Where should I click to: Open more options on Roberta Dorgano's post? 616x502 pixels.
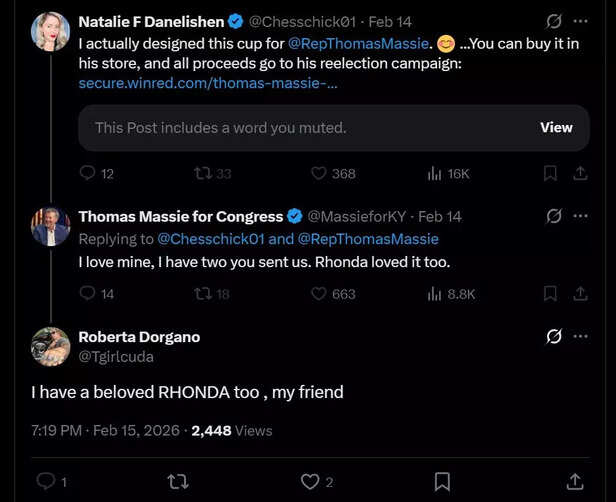[581, 336]
